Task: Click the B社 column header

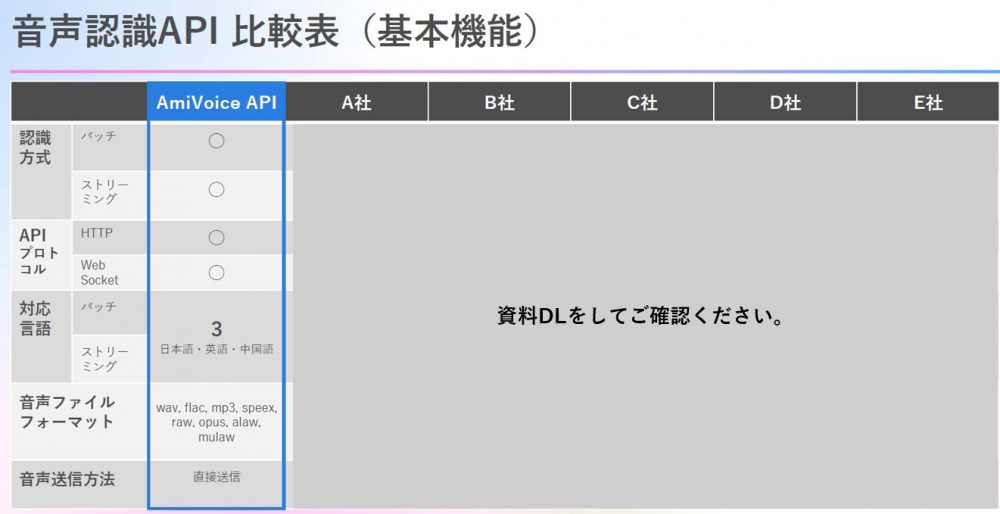Action: (x=499, y=102)
